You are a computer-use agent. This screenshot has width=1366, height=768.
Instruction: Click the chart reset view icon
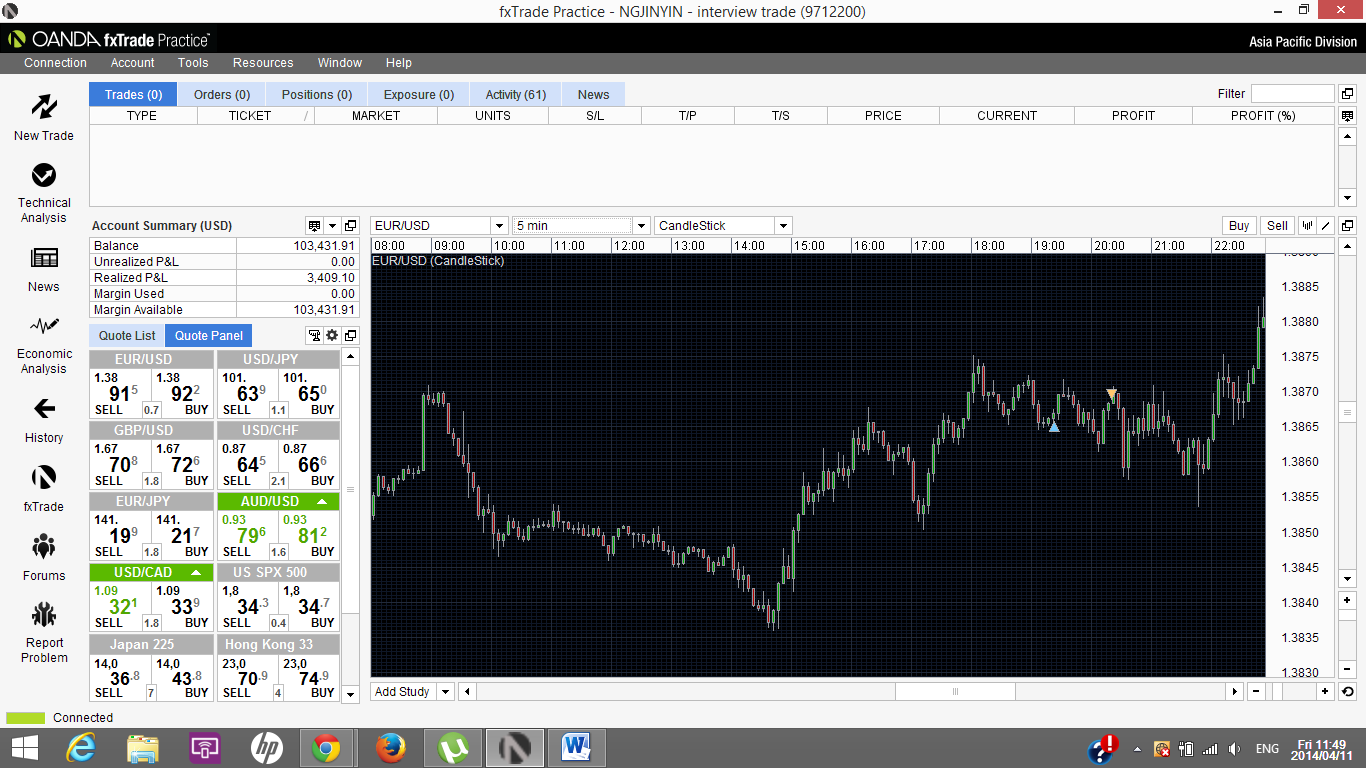tap(1348, 692)
